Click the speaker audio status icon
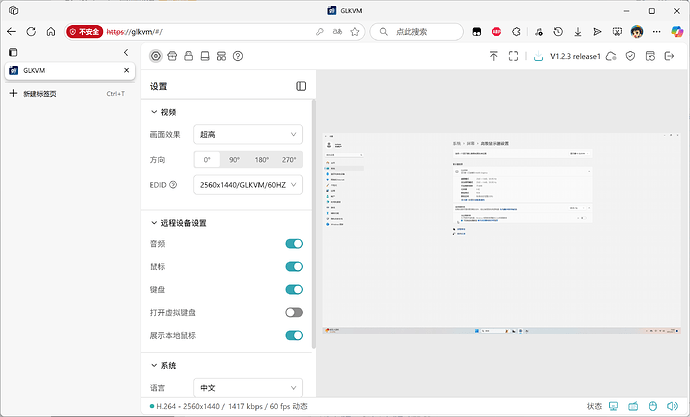 (672, 406)
